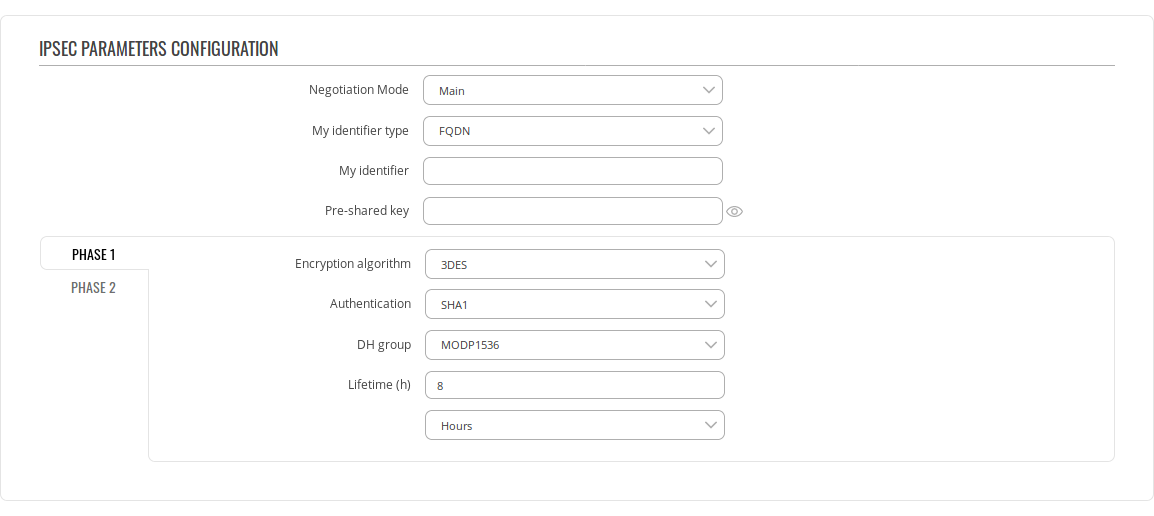1154x516 pixels.
Task: Click the Lifetime value input field
Action: click(x=574, y=385)
